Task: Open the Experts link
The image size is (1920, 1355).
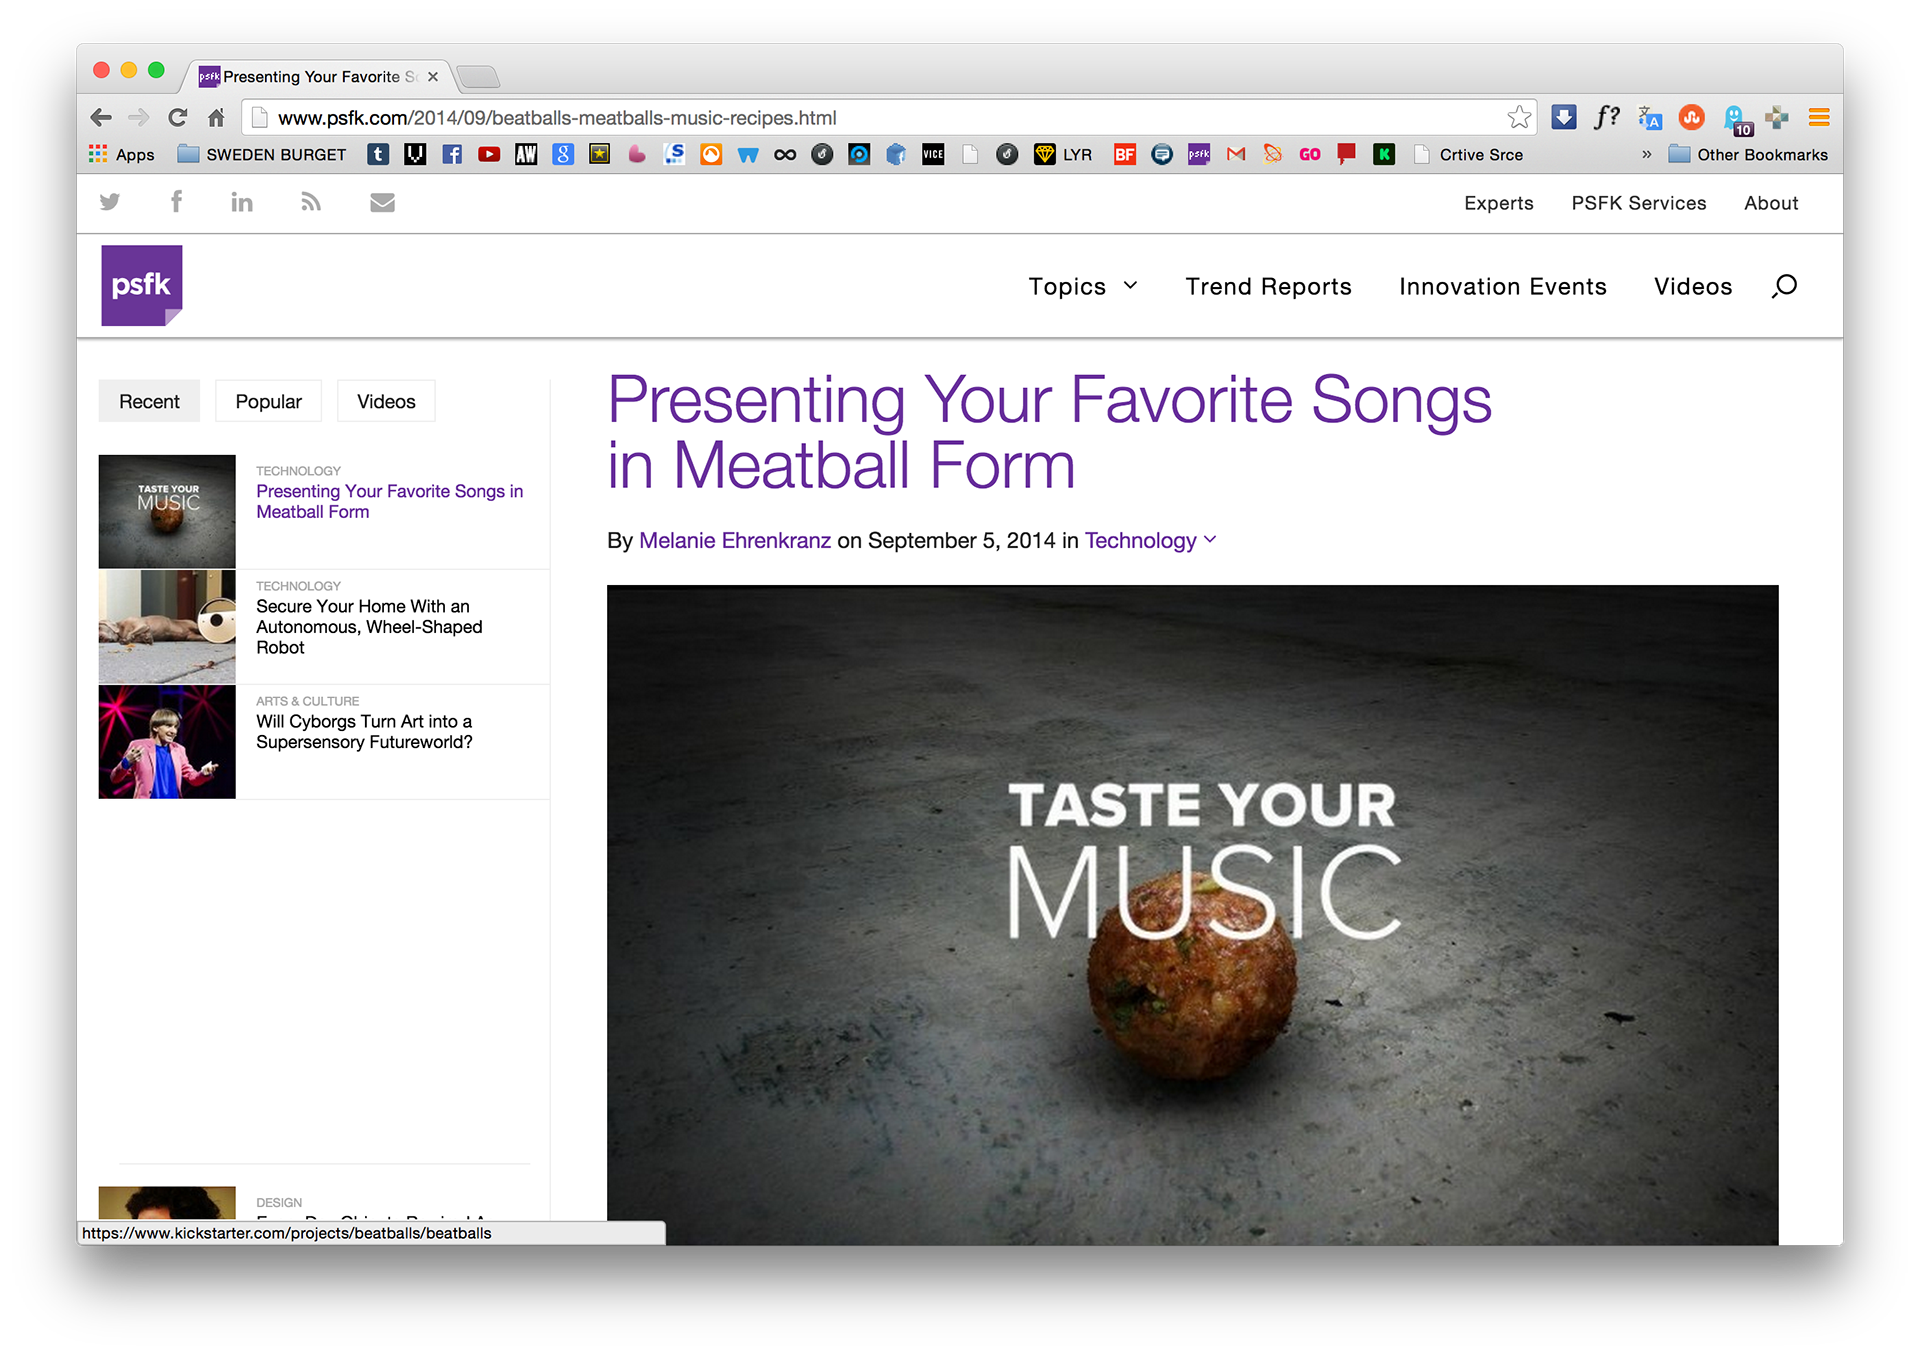Action: pos(1498,203)
